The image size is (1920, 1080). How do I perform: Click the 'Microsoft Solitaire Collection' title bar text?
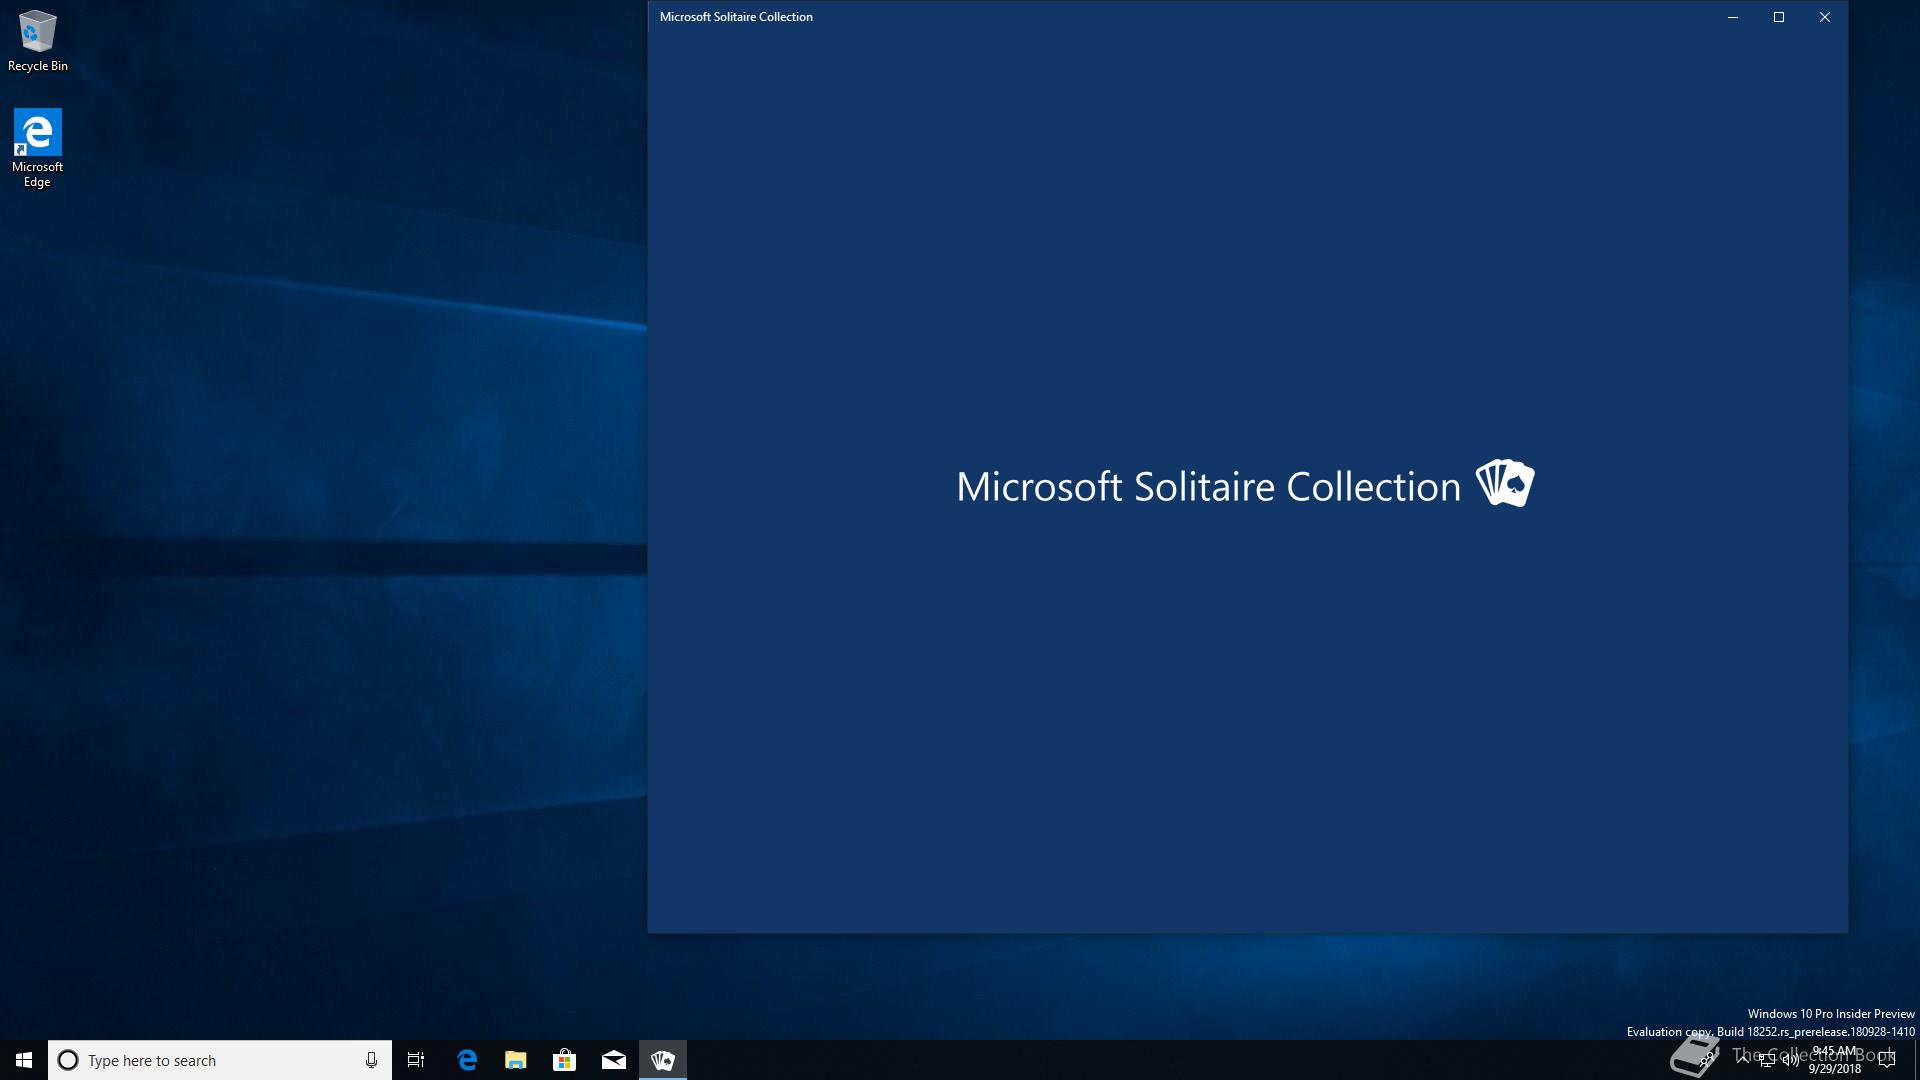tap(736, 17)
